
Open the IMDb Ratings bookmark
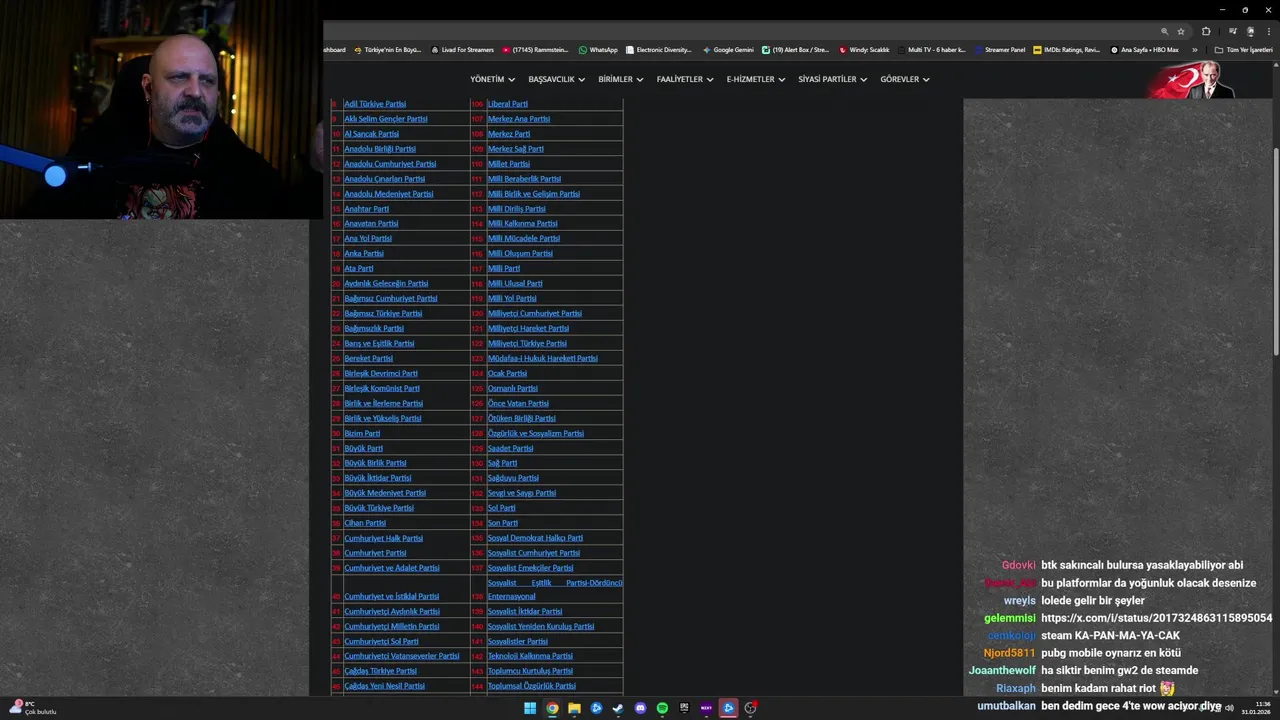(1067, 50)
